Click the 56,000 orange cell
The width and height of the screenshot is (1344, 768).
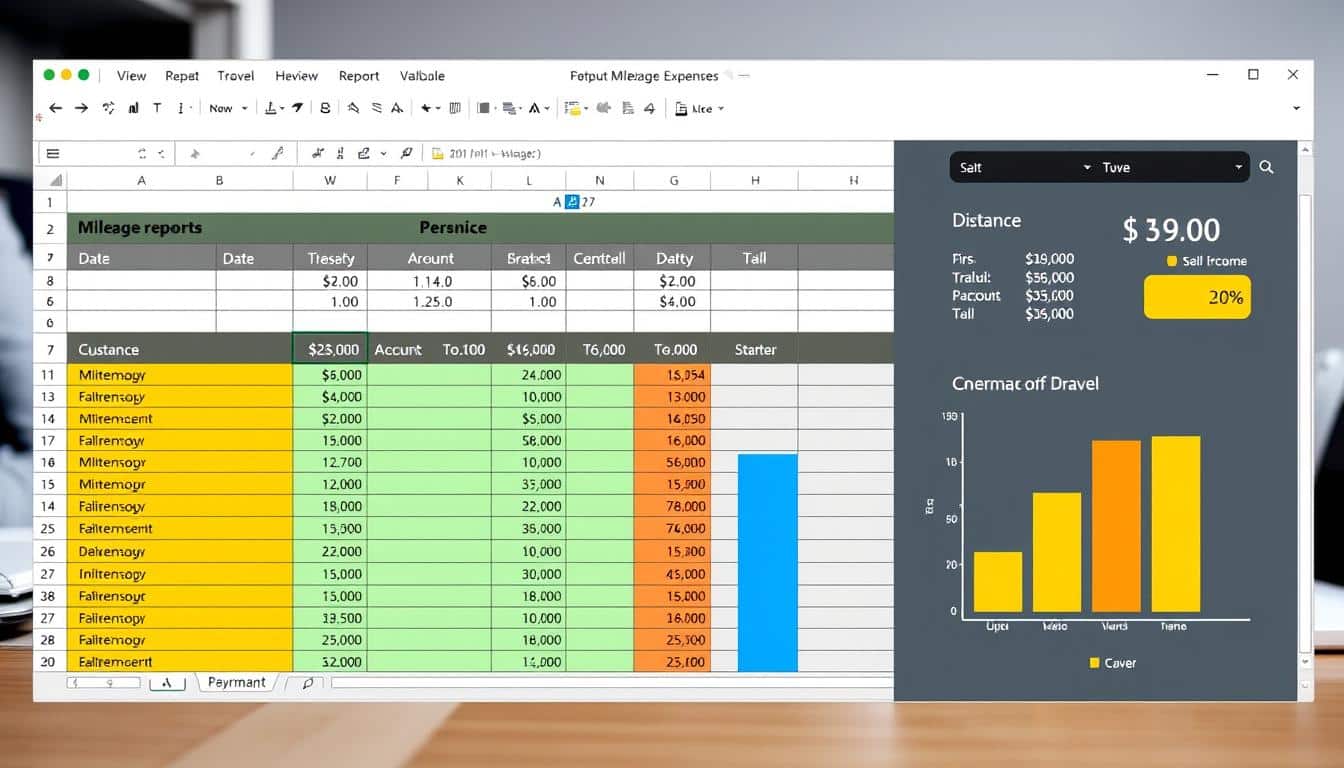coord(672,462)
